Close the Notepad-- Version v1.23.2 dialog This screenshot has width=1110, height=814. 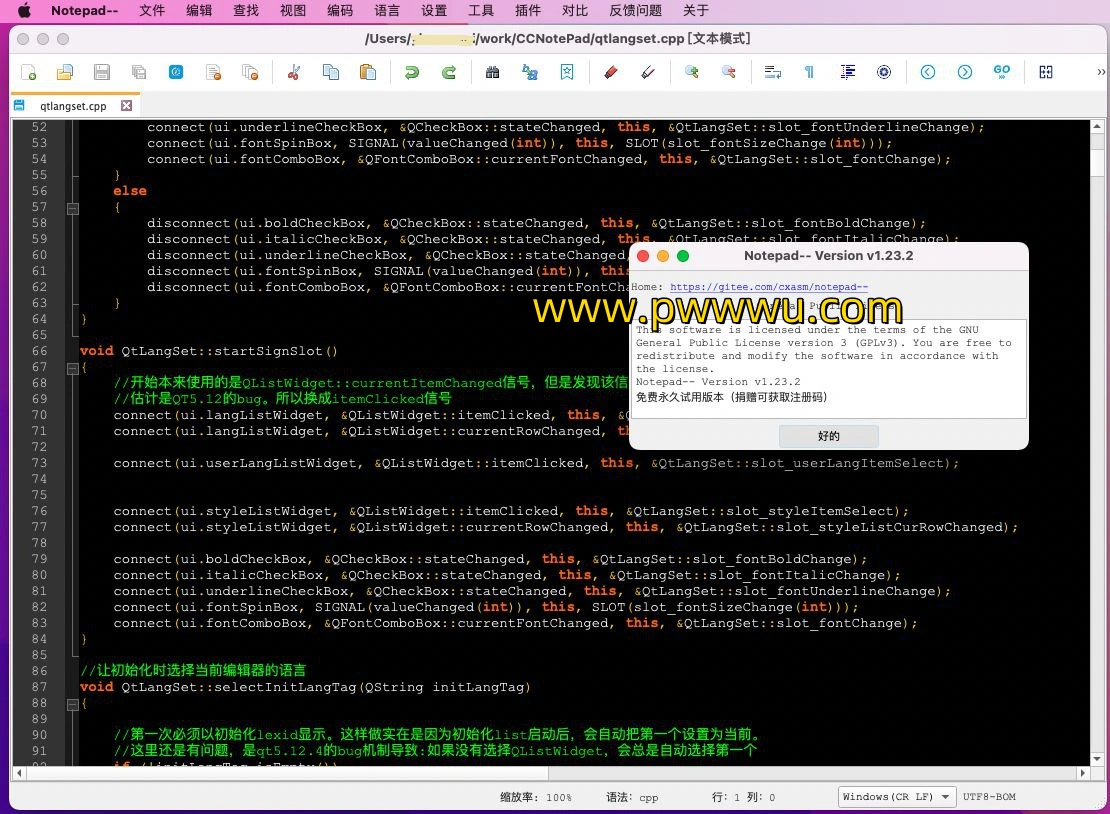click(643, 256)
